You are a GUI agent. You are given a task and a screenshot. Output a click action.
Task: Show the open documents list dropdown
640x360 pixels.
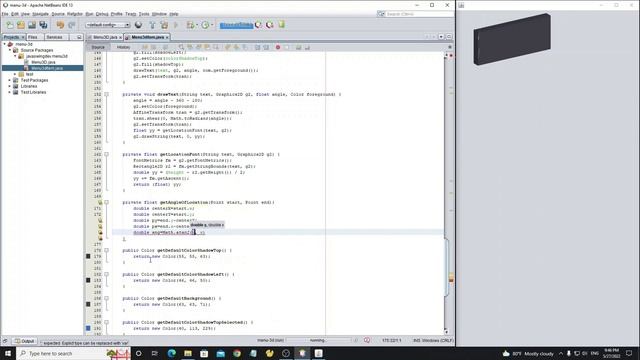coord(441,37)
